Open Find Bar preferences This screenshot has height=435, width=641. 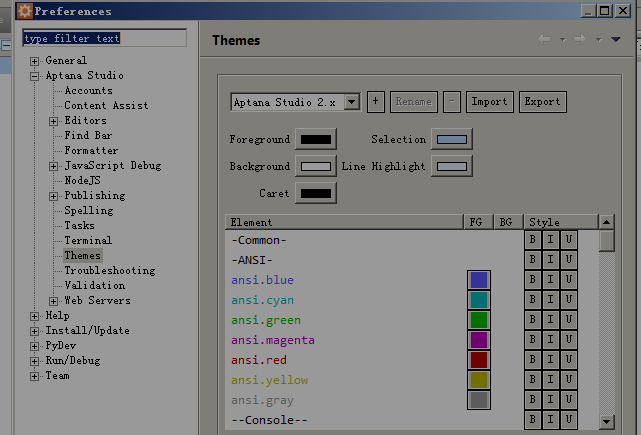(x=88, y=135)
